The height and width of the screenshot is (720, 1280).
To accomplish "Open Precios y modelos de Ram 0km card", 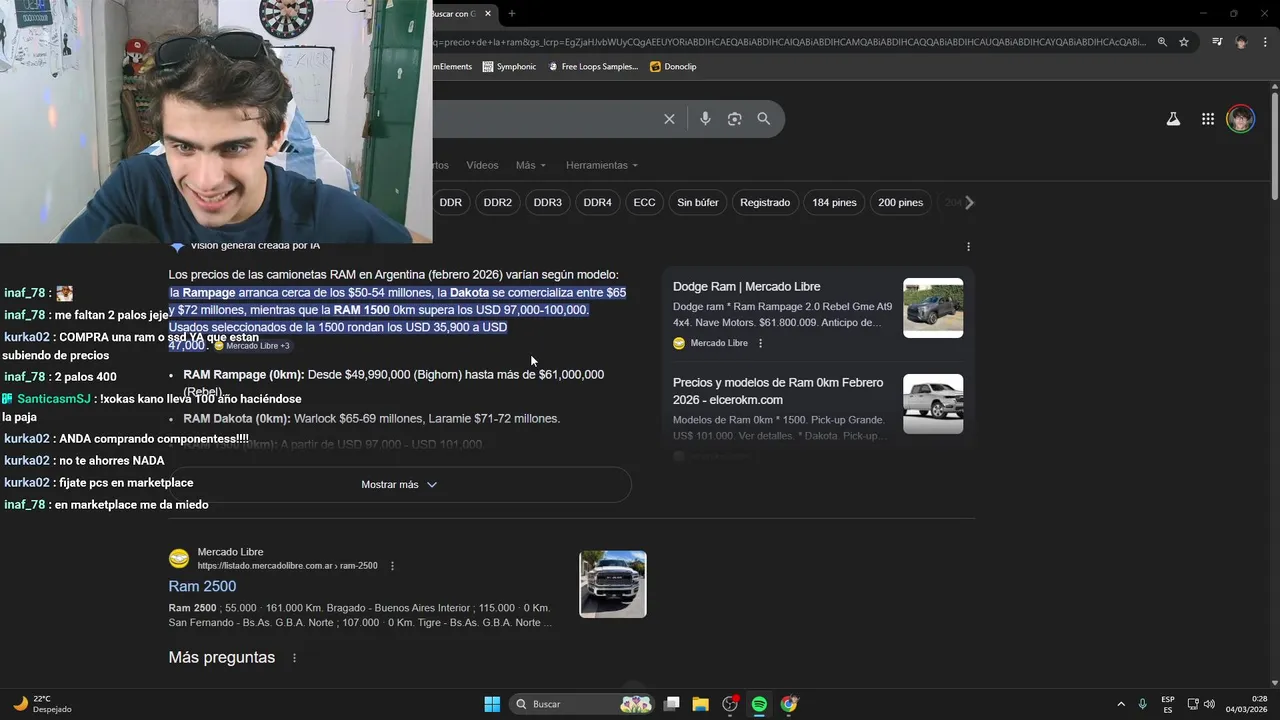I will tap(778, 391).
